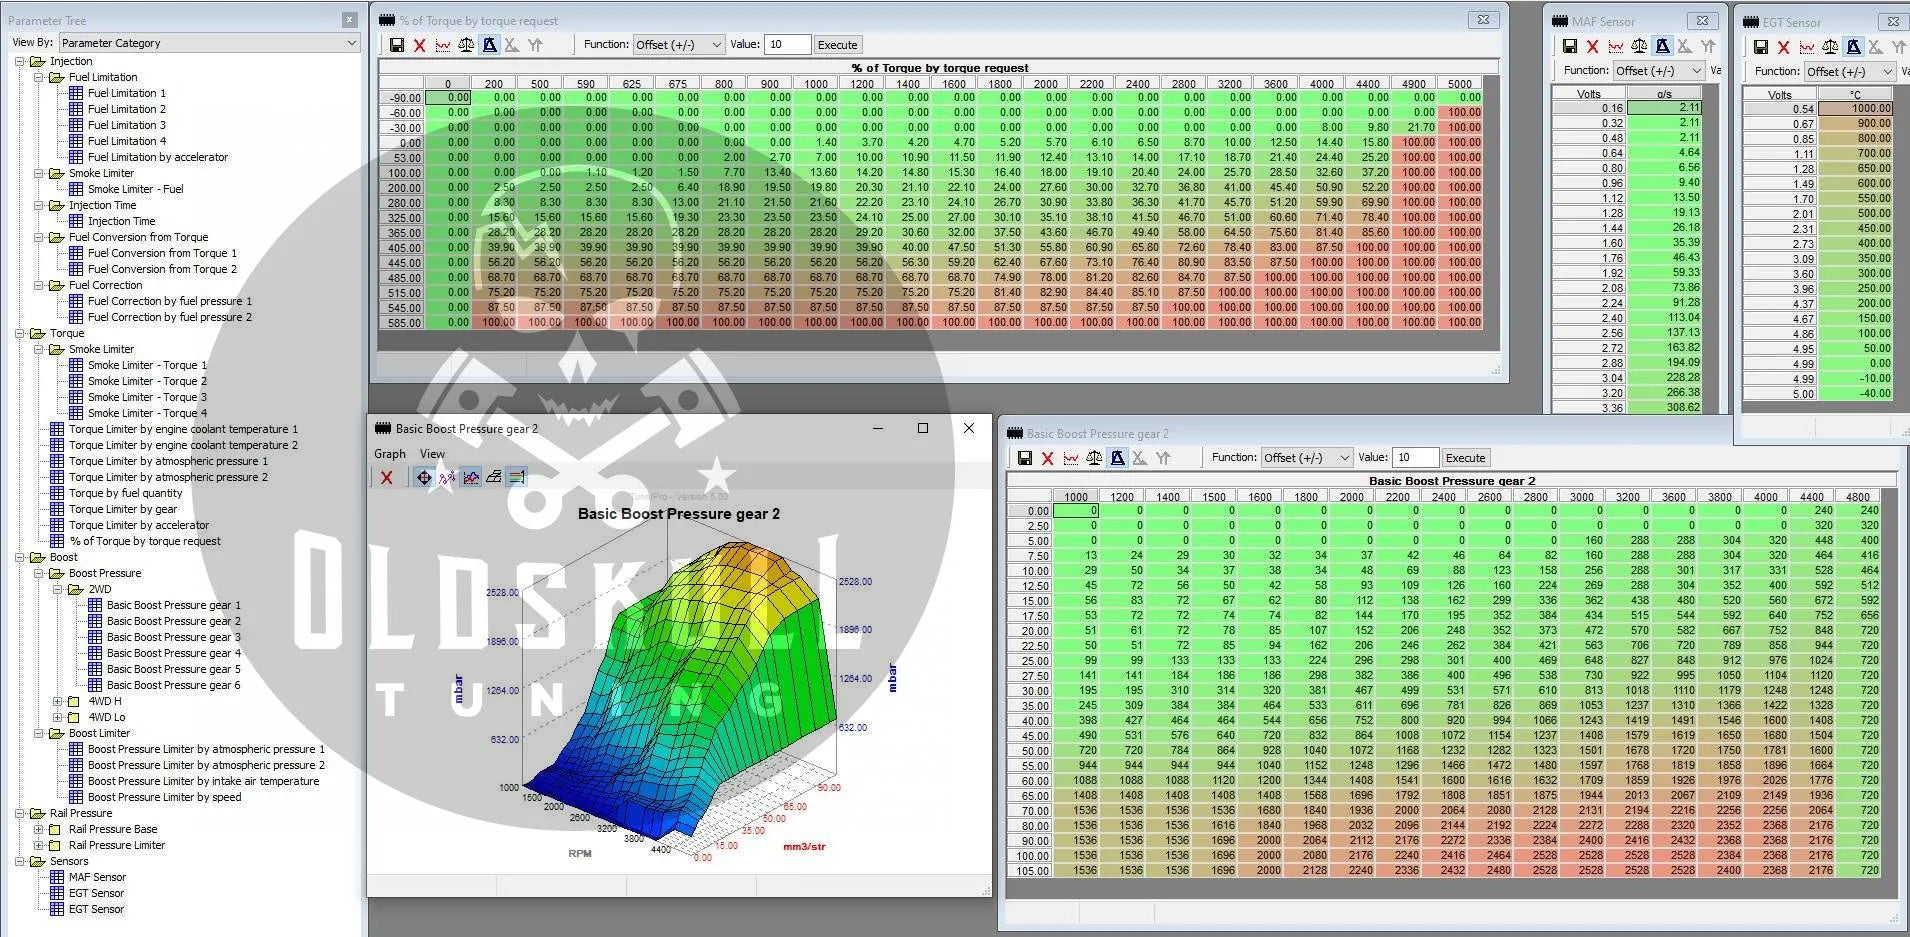1910x937 pixels.
Task: Click the graph line icon in MAF Sensor toolbar
Action: [1615, 46]
